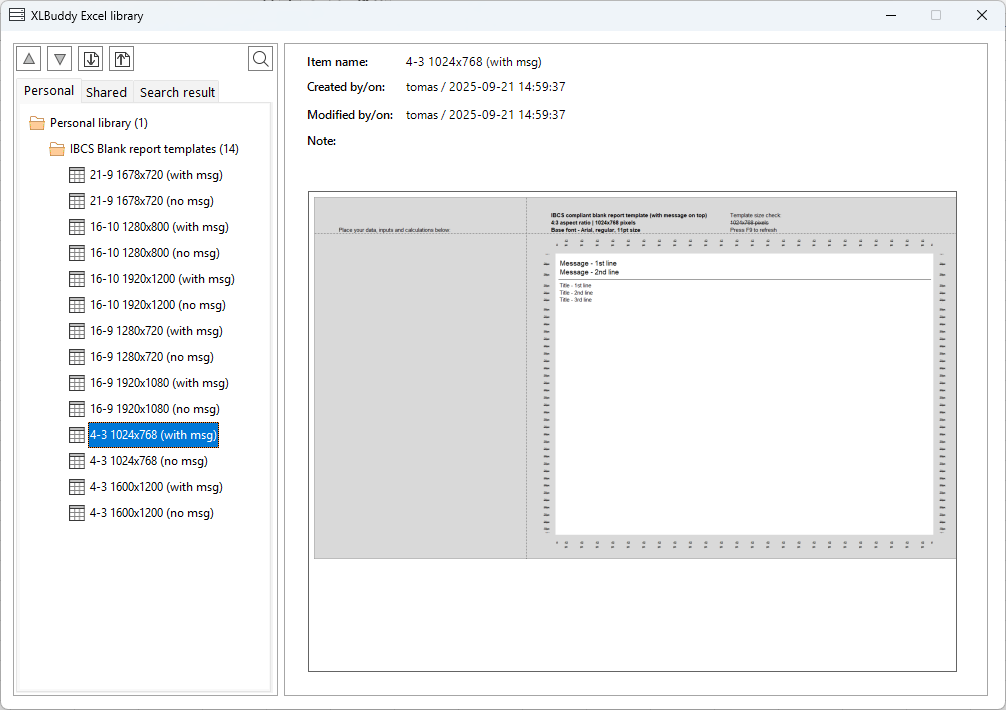
Task: Select the 4-3 1024x768 (no msg) entry
Action: coord(148,461)
